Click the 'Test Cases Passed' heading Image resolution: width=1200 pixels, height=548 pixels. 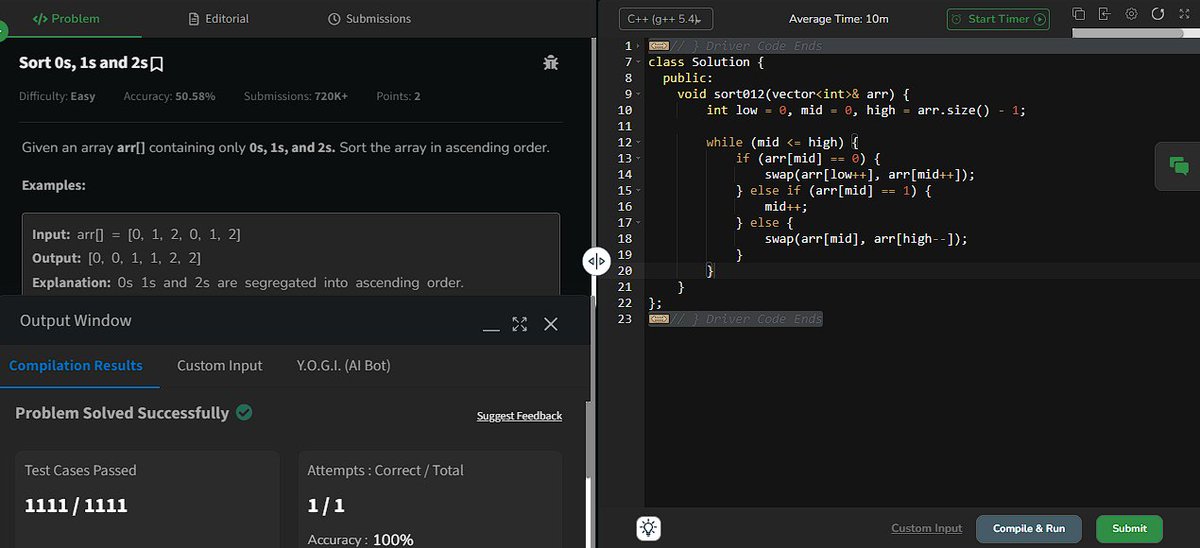click(x=80, y=470)
